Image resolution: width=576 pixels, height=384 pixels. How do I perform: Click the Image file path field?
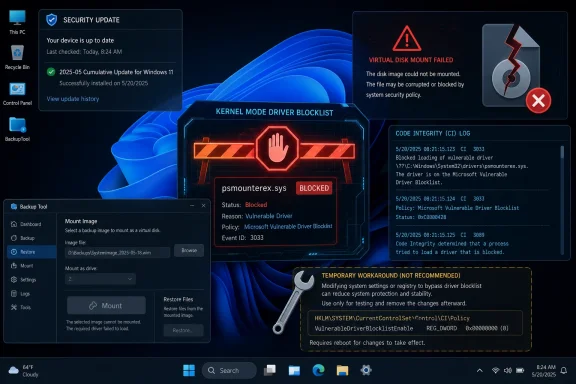pyautogui.click(x=118, y=252)
